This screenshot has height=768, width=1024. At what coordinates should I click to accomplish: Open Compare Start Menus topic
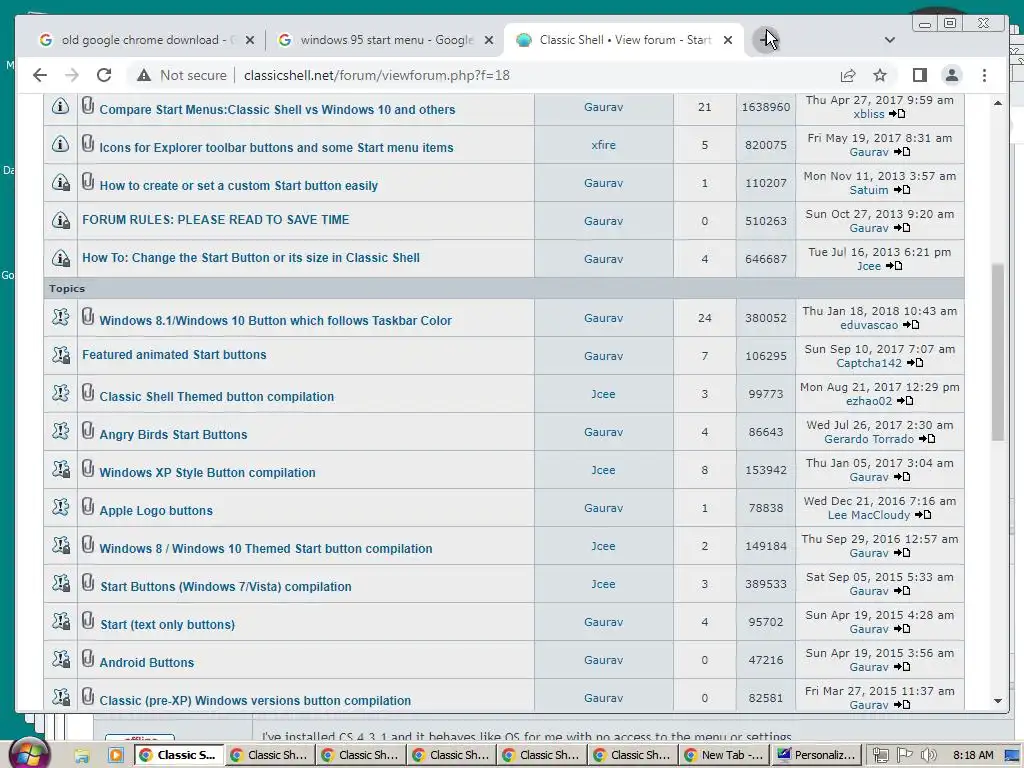pyautogui.click(x=277, y=110)
